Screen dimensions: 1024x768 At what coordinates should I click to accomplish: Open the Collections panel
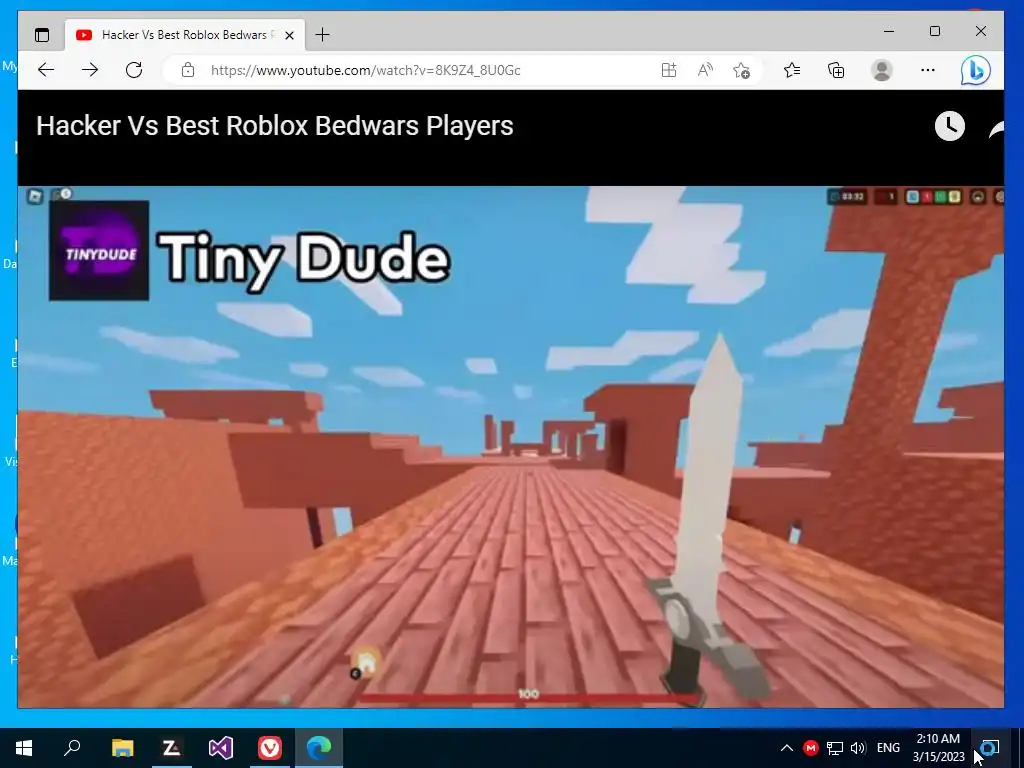click(836, 70)
